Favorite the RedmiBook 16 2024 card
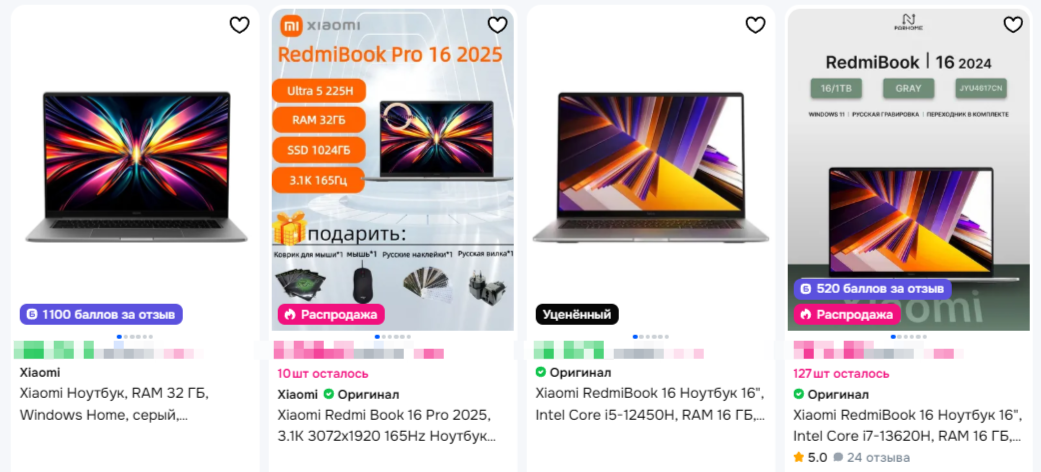This screenshot has width=1041, height=472. (x=1013, y=25)
